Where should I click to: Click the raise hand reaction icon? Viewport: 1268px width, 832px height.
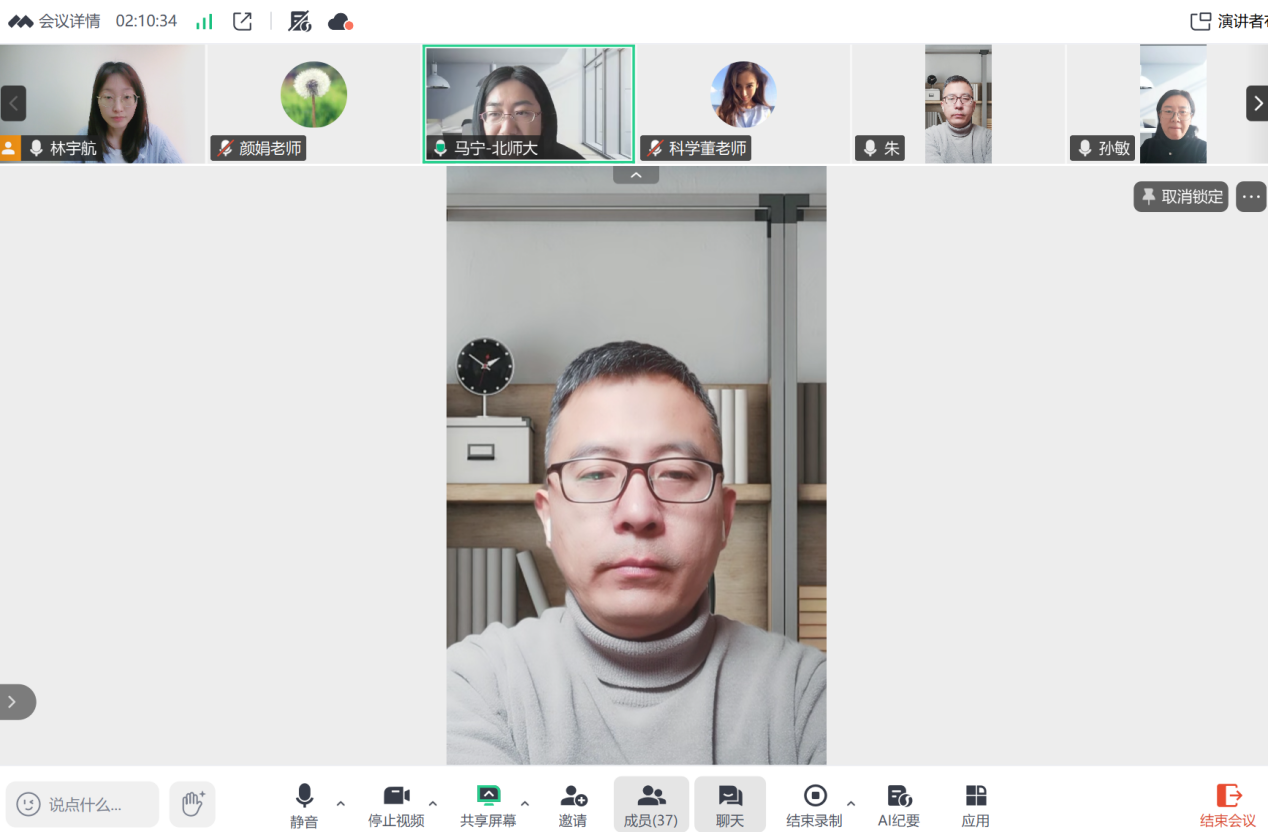coord(192,803)
